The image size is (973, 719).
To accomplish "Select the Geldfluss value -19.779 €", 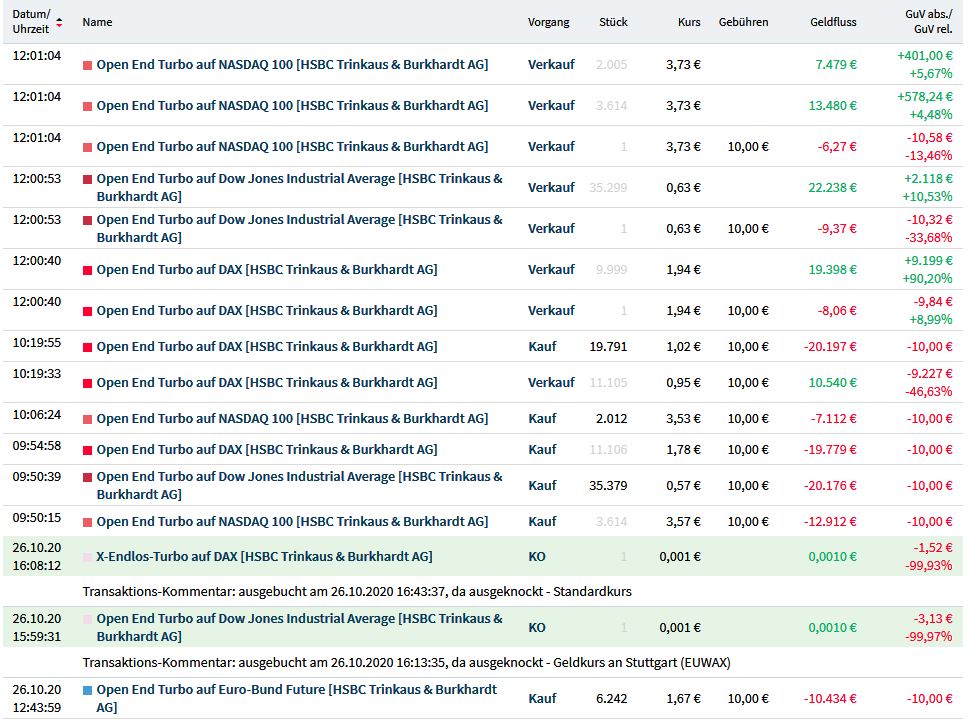I will point(830,449).
